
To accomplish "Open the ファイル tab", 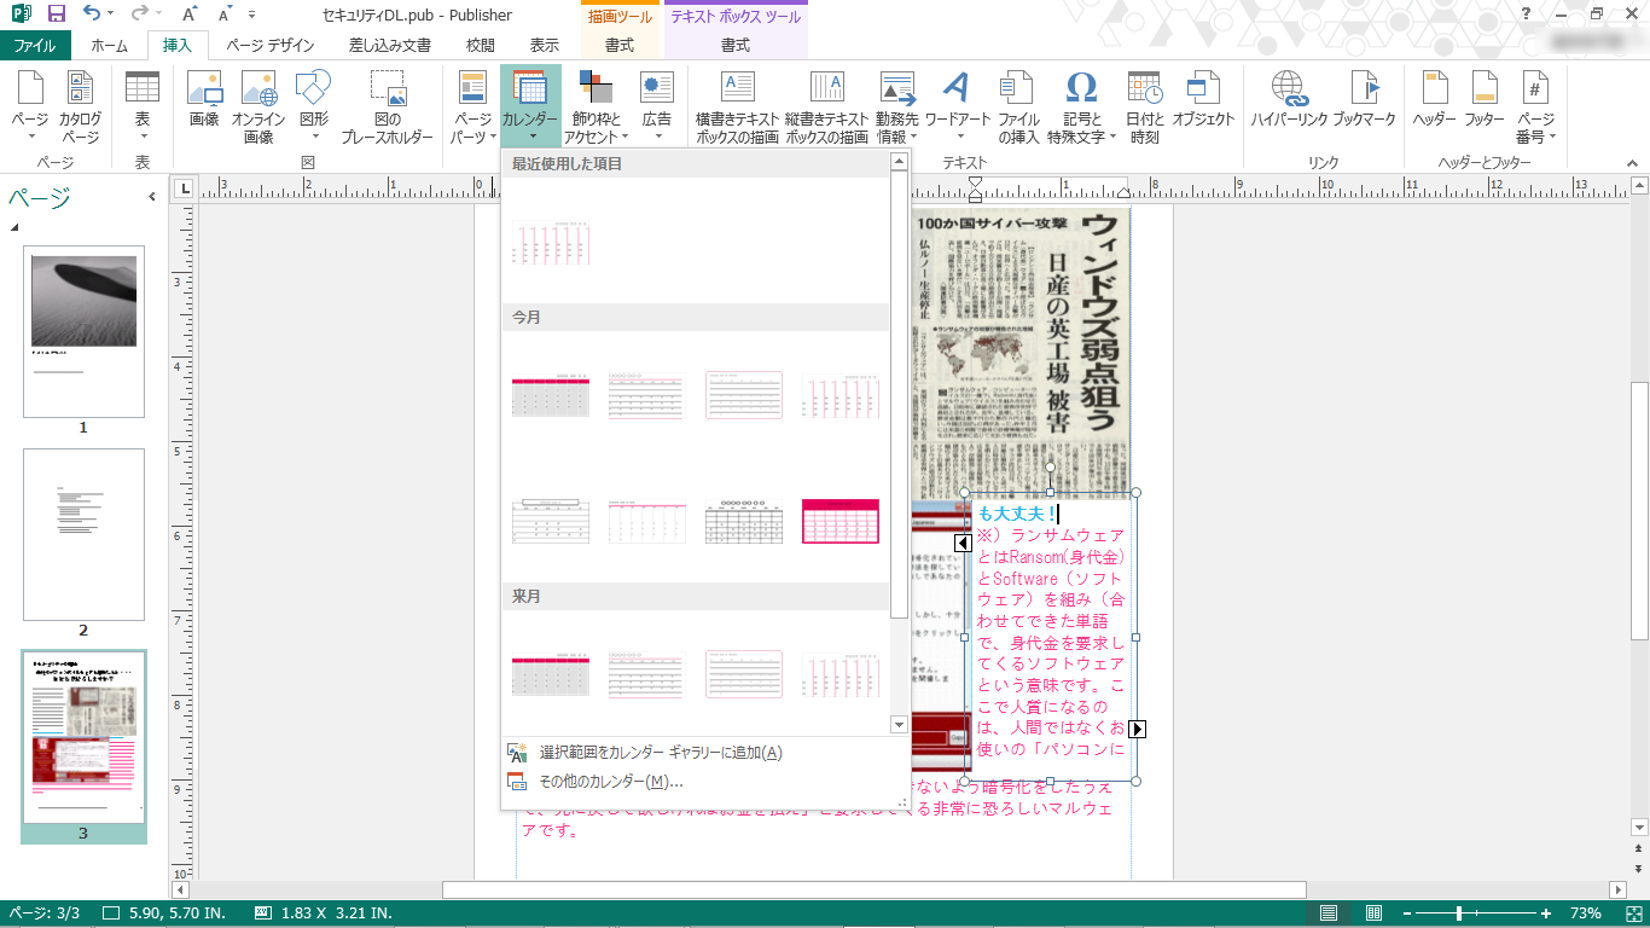I will tap(35, 45).
